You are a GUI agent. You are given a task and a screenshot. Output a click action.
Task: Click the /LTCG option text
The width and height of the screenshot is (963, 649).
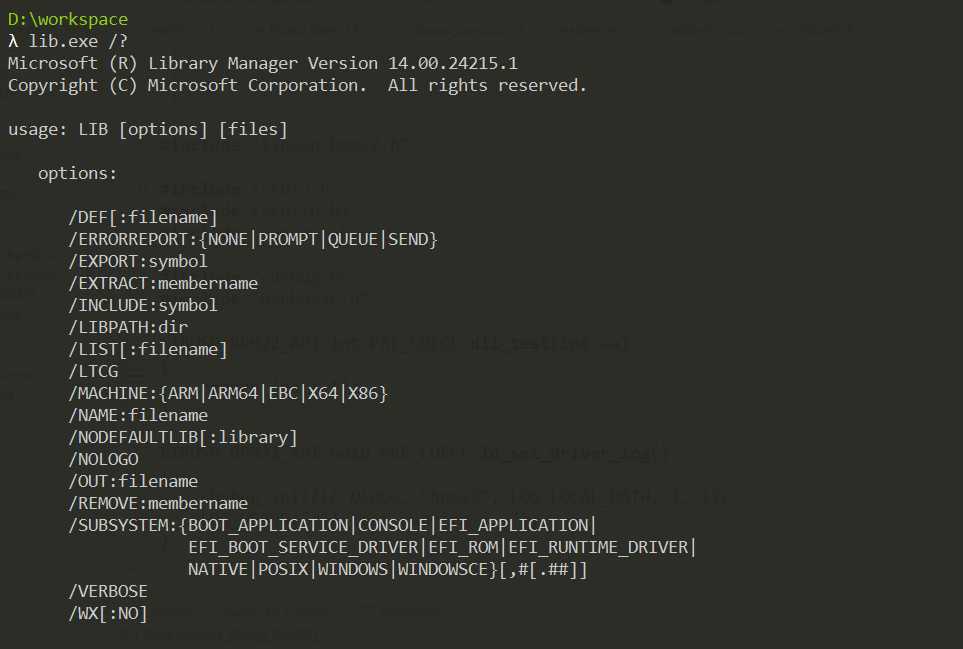tap(93, 371)
